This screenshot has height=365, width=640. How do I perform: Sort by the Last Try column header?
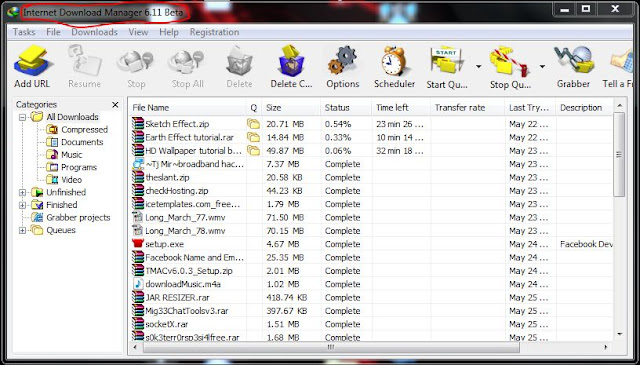tap(530, 108)
